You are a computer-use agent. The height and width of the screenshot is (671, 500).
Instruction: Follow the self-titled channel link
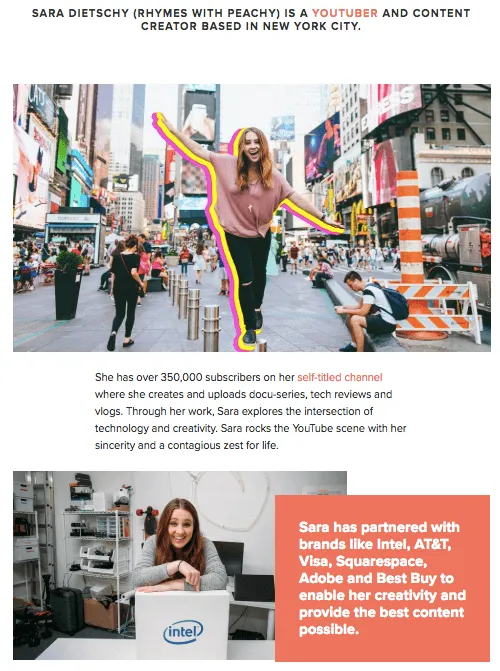[x=339, y=377]
